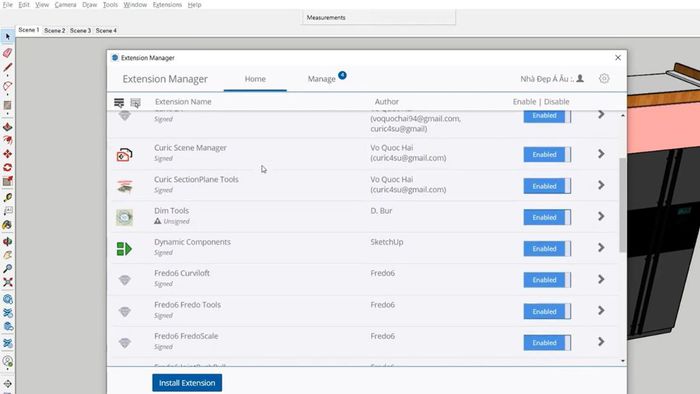The height and width of the screenshot is (394, 700).
Task: Click the Dynamic Components green icon
Action: 124,249
